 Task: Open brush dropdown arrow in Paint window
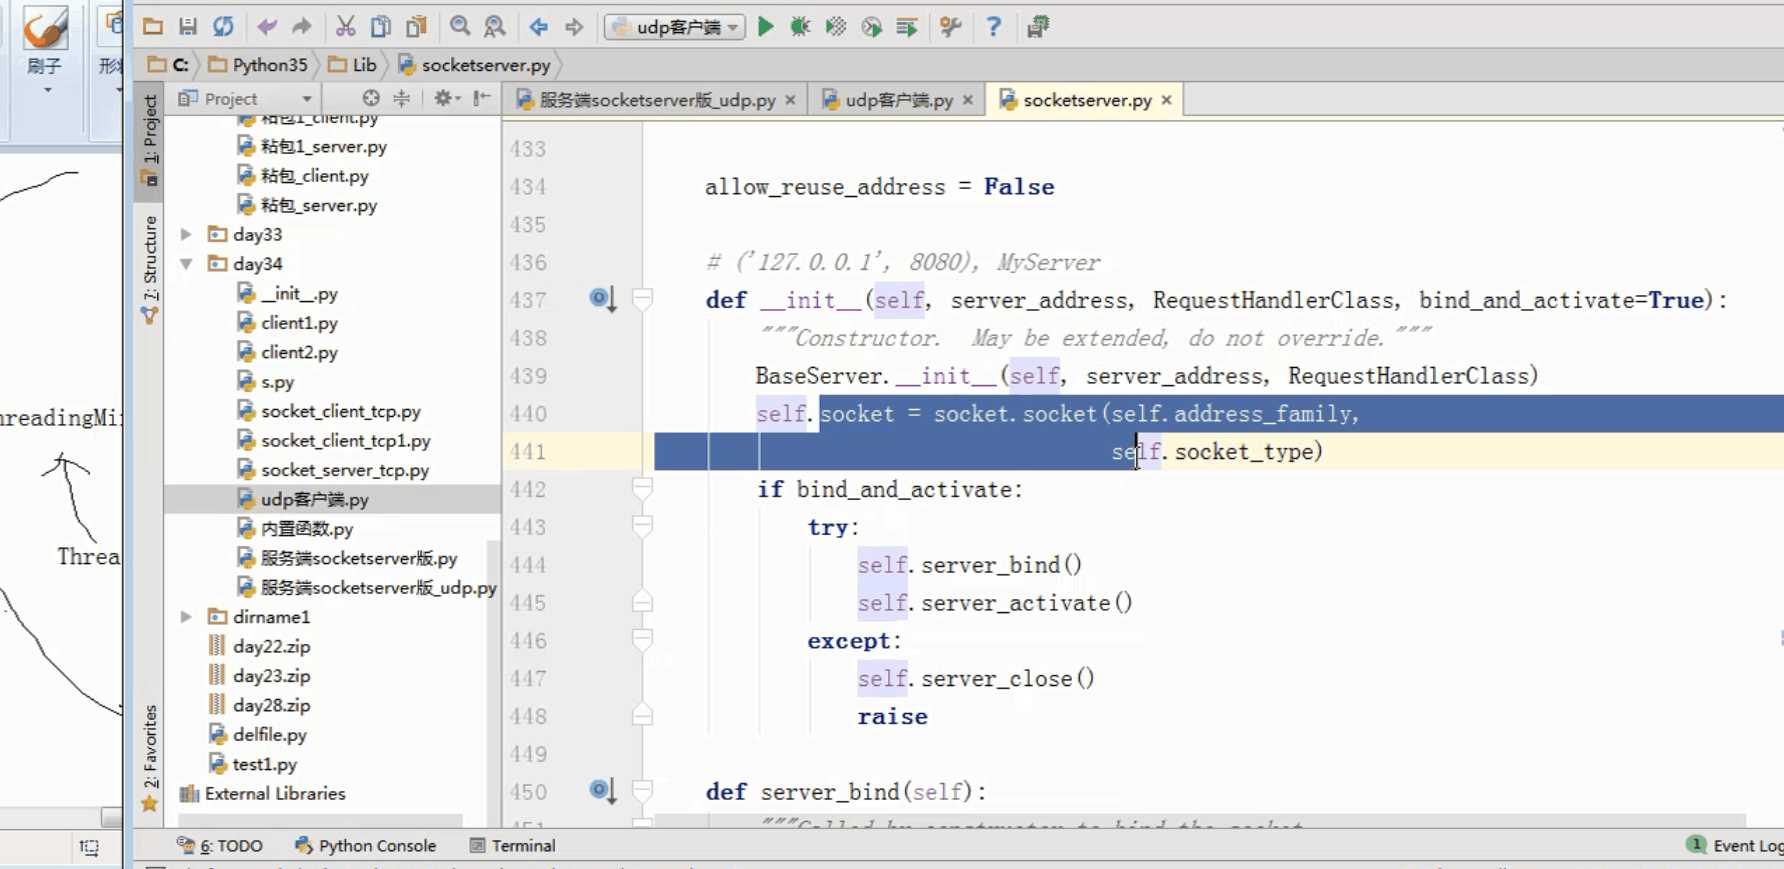pos(46,90)
